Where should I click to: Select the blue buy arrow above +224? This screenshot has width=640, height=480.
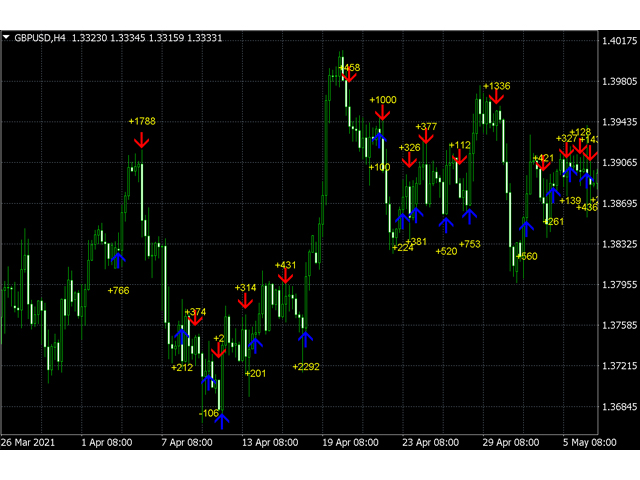point(402,221)
